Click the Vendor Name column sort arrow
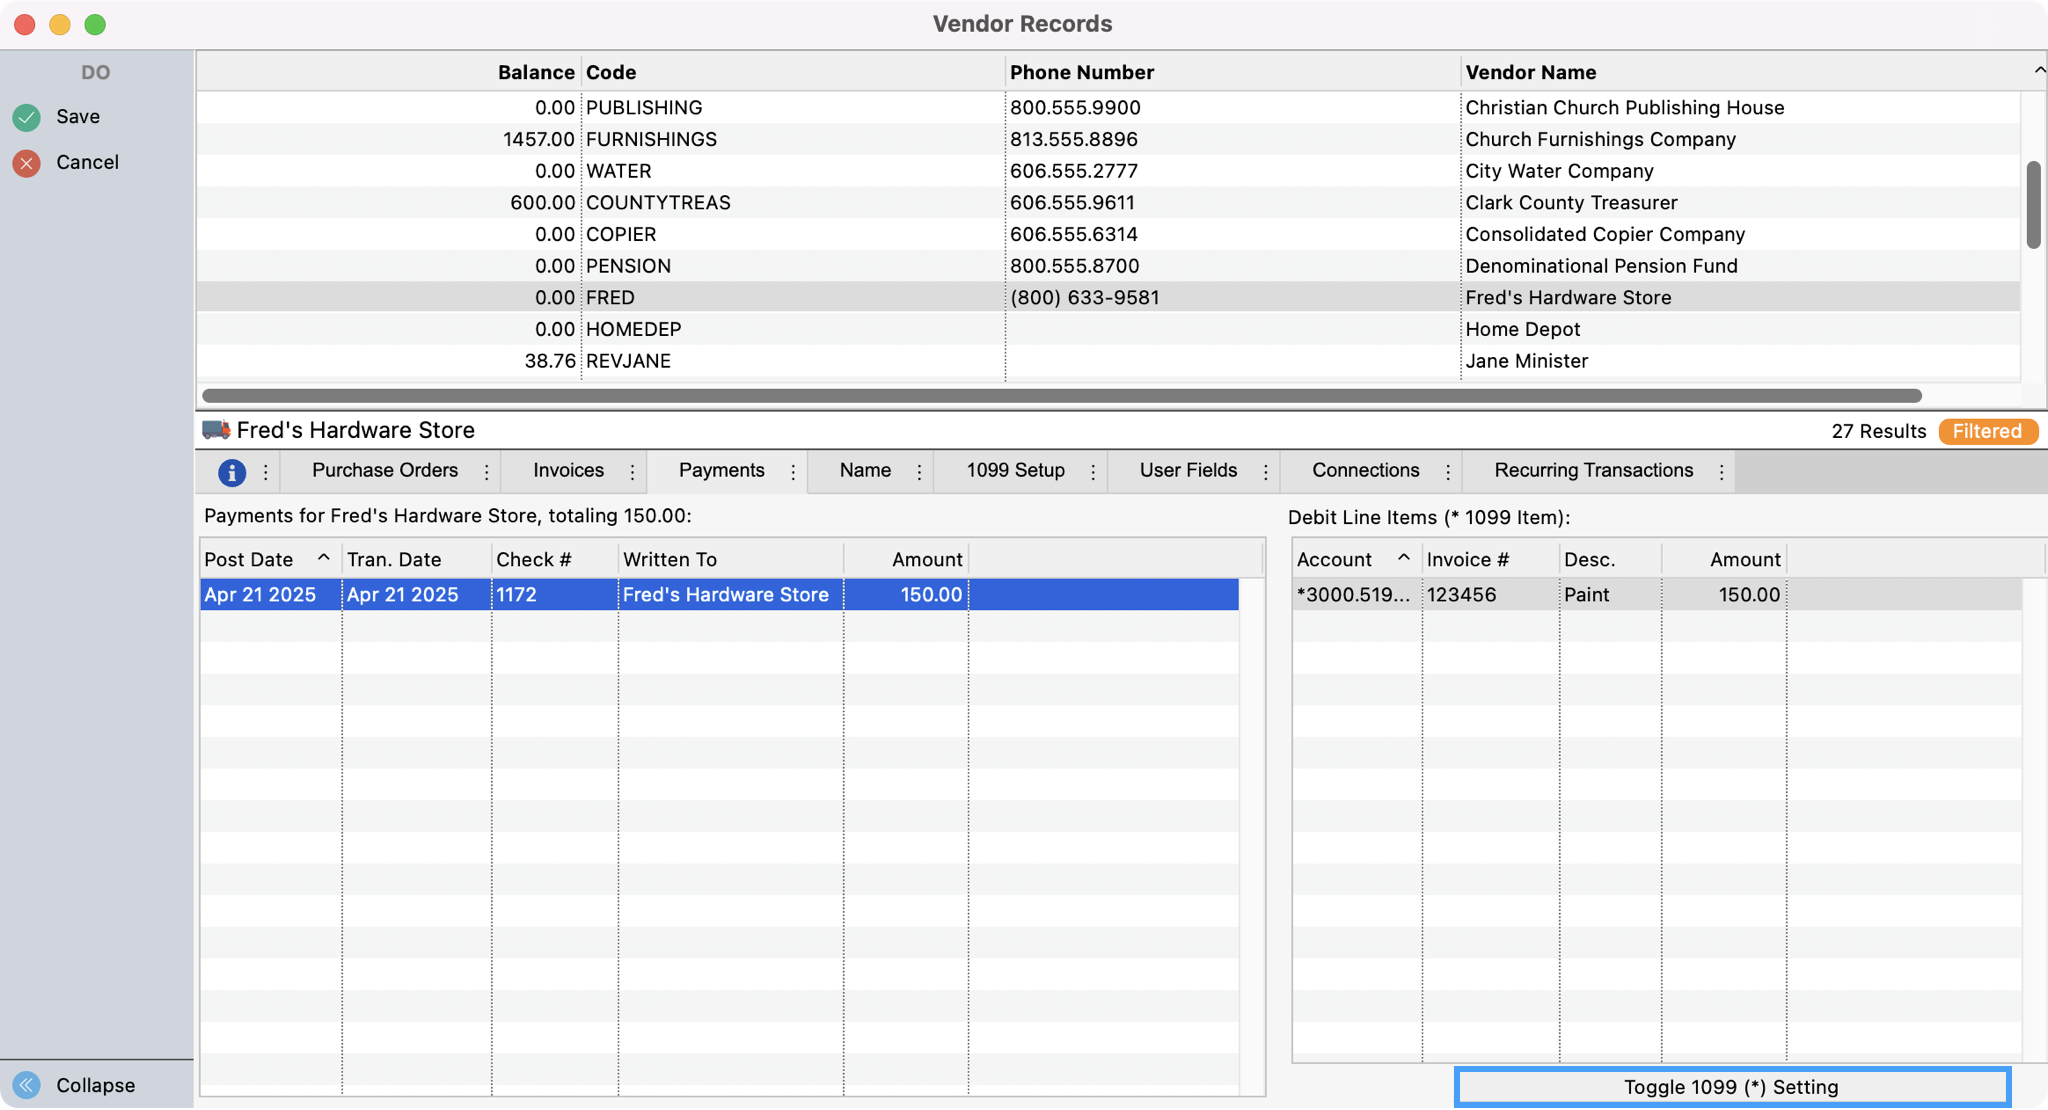 coord(2038,70)
